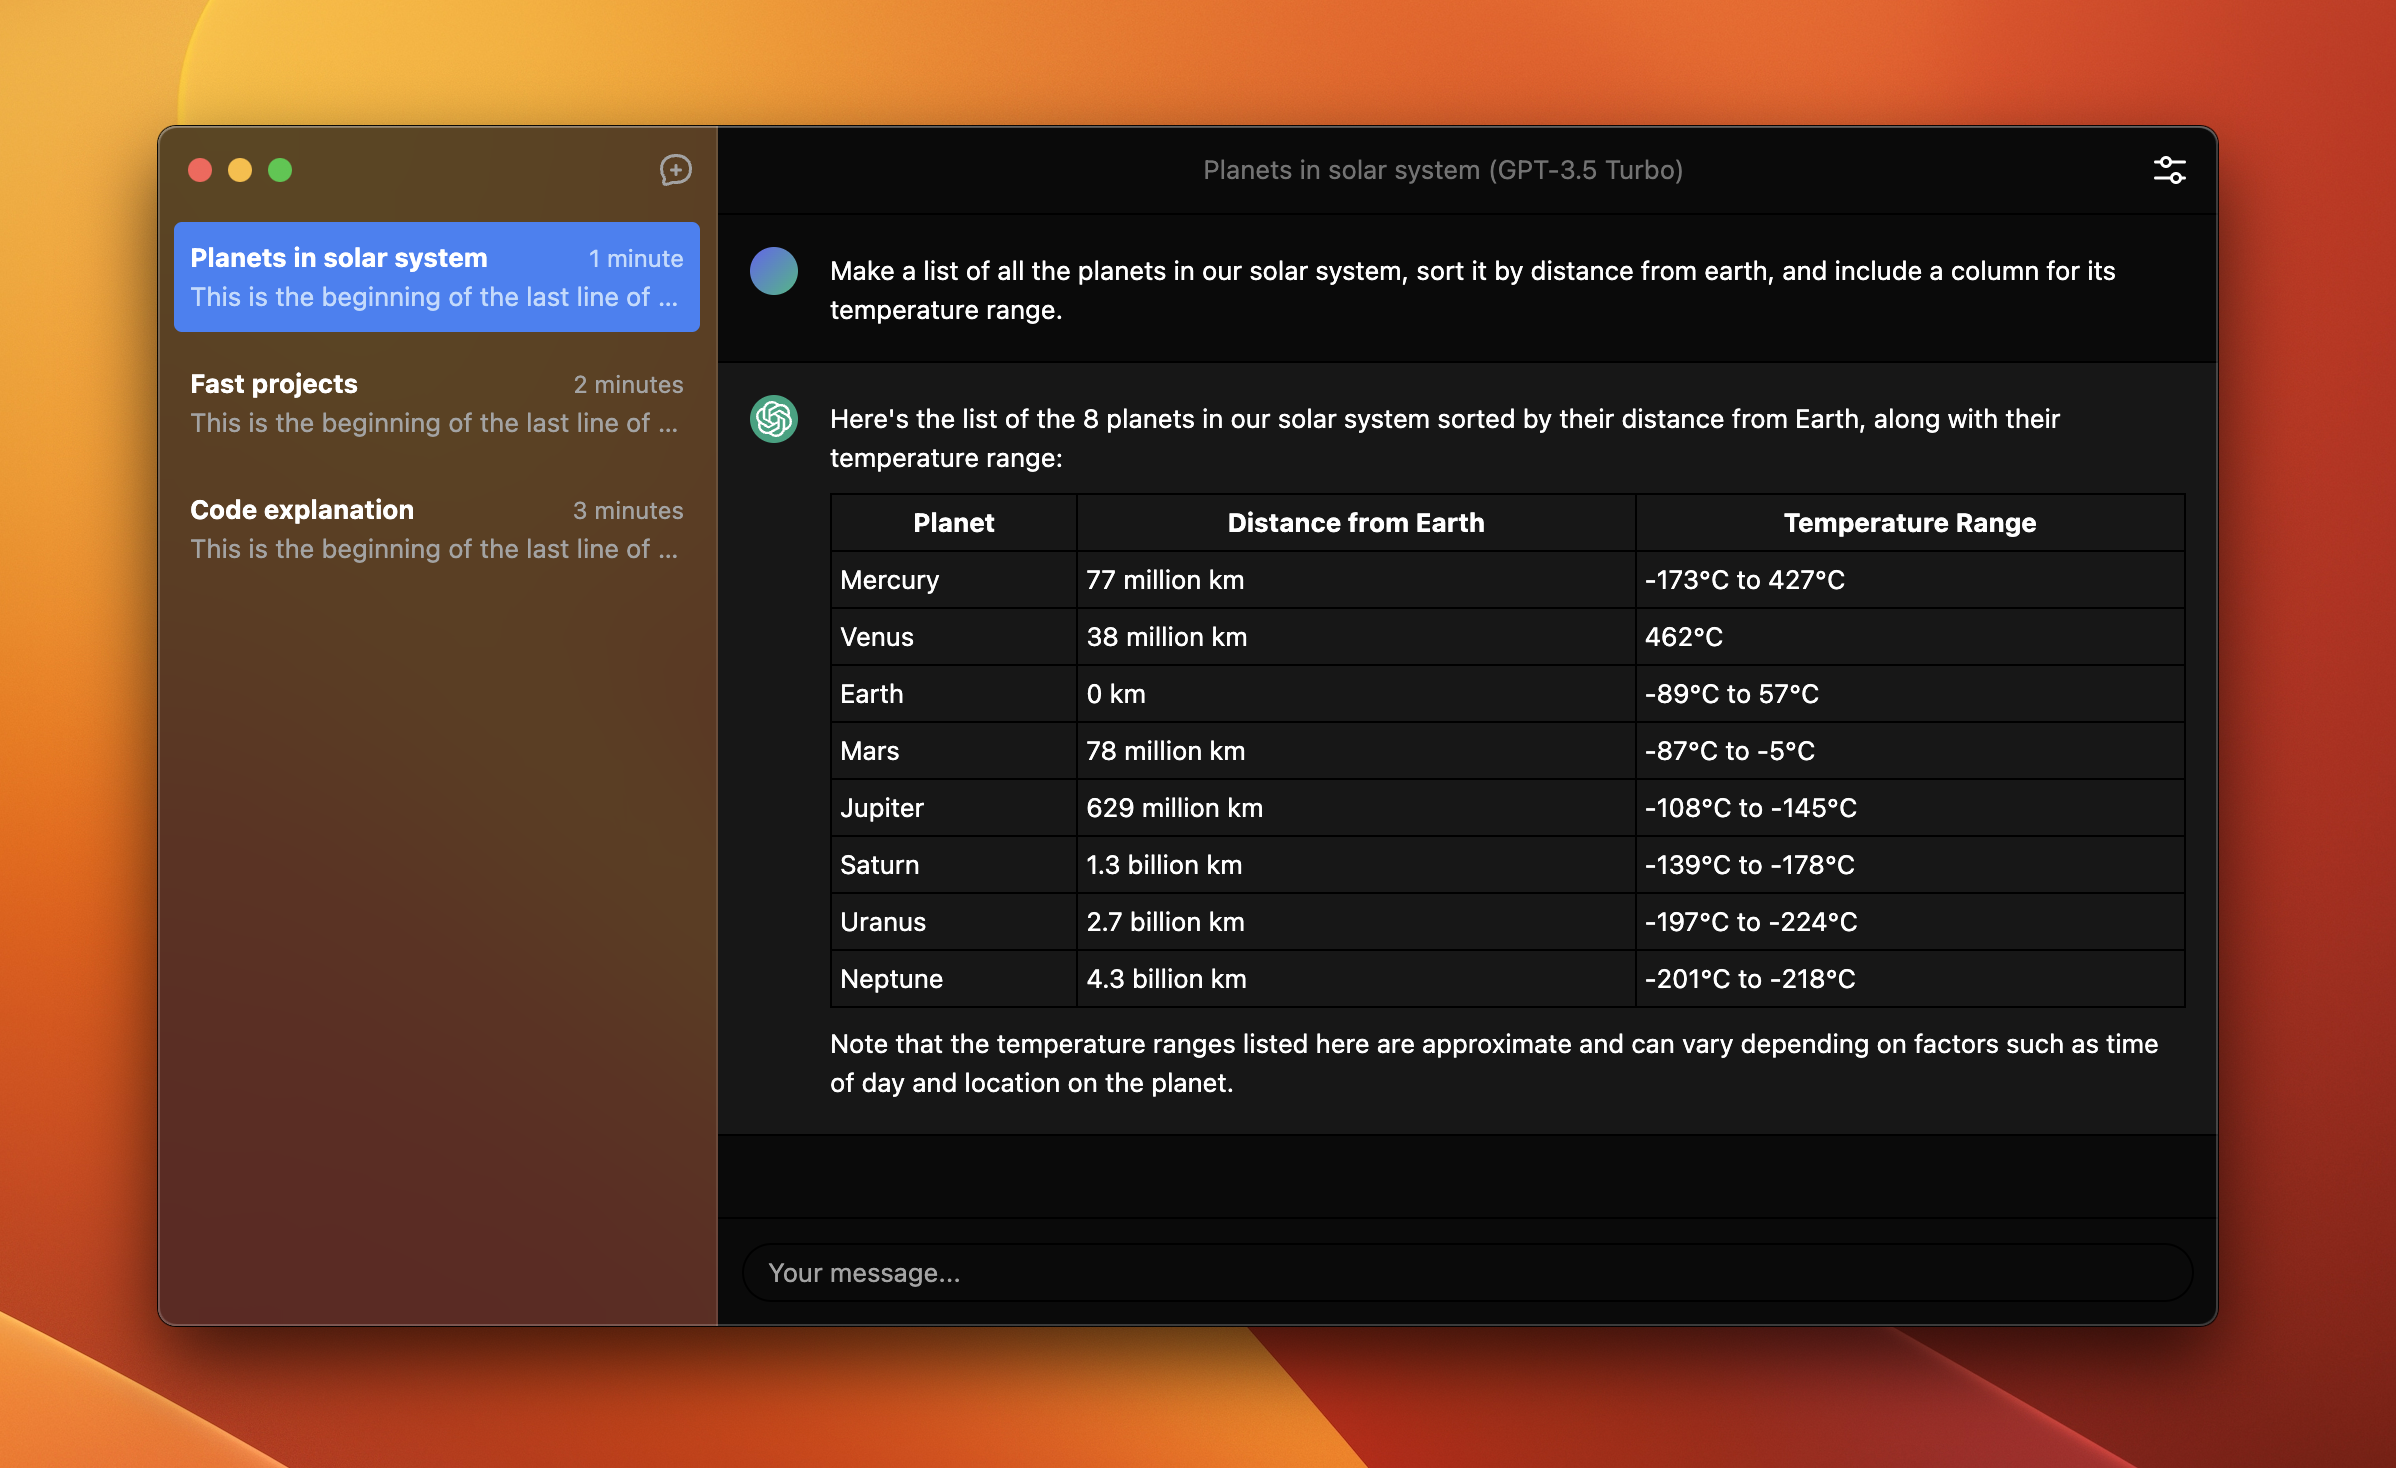
Task: Click the ChatGPT assistant avatar icon
Action: [x=773, y=419]
